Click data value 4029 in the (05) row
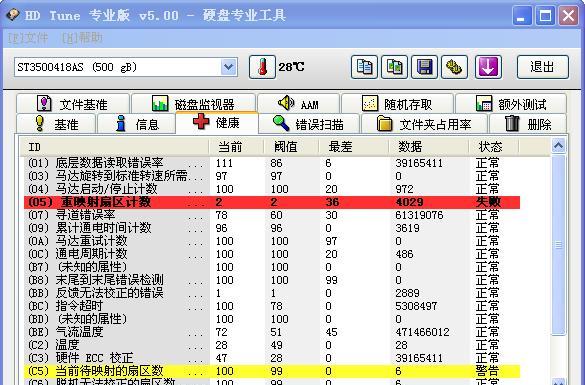 pyautogui.click(x=409, y=202)
